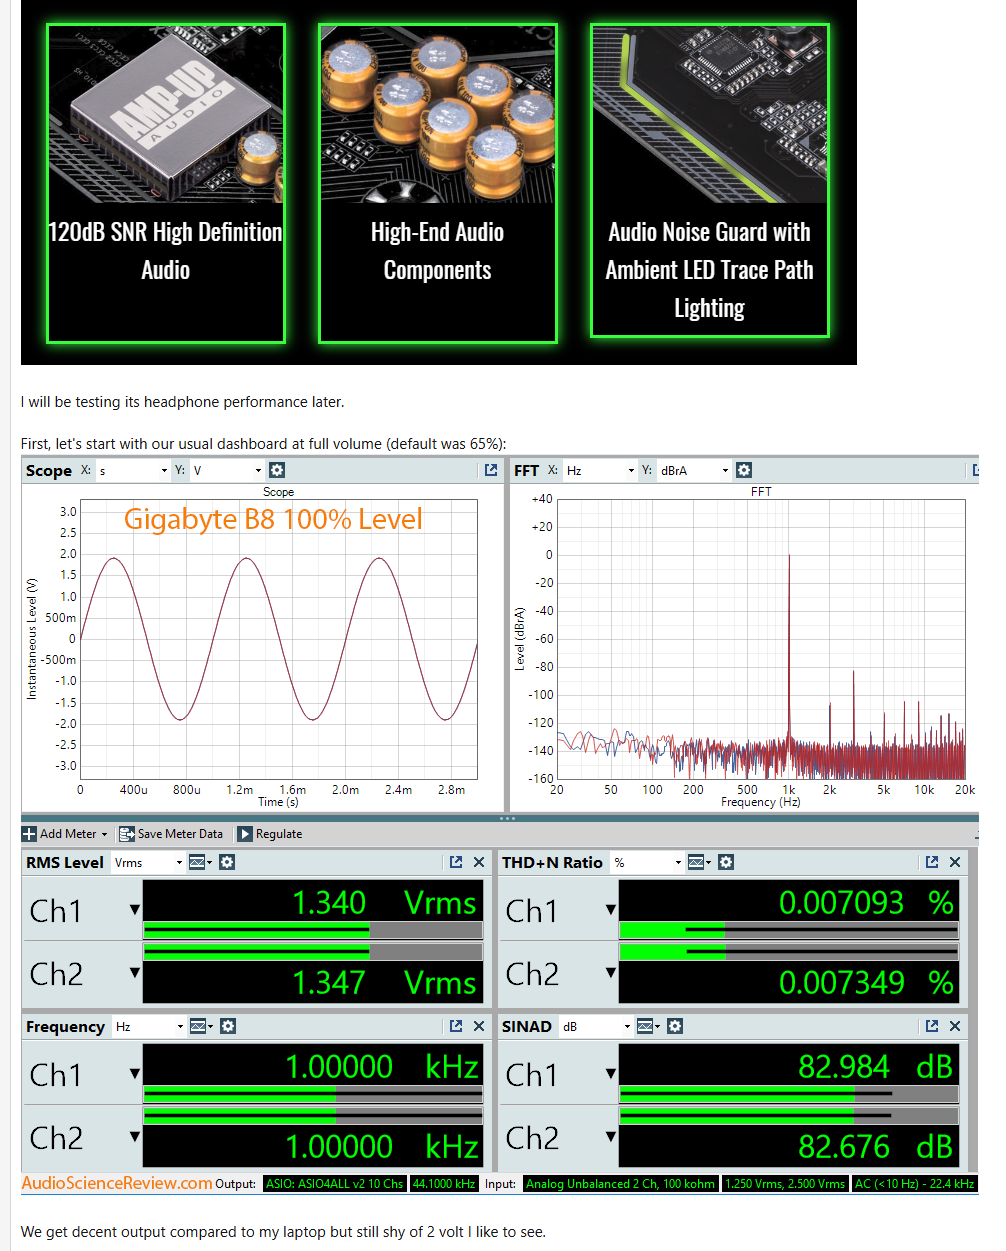The width and height of the screenshot is (1006, 1251).
Task: Open Frequency meter settings gear
Action: click(228, 1026)
